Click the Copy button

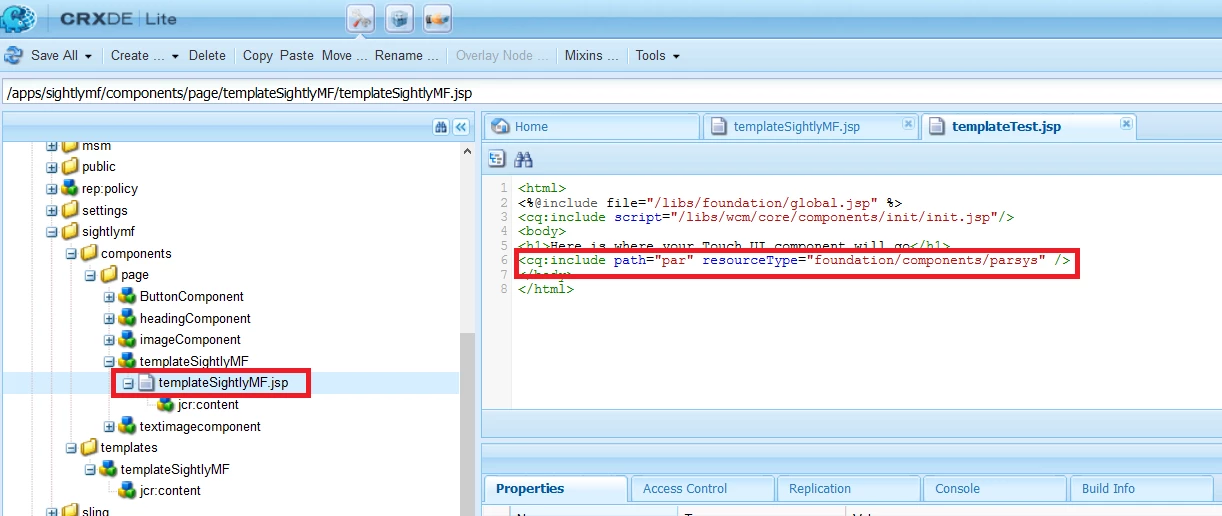(258, 56)
